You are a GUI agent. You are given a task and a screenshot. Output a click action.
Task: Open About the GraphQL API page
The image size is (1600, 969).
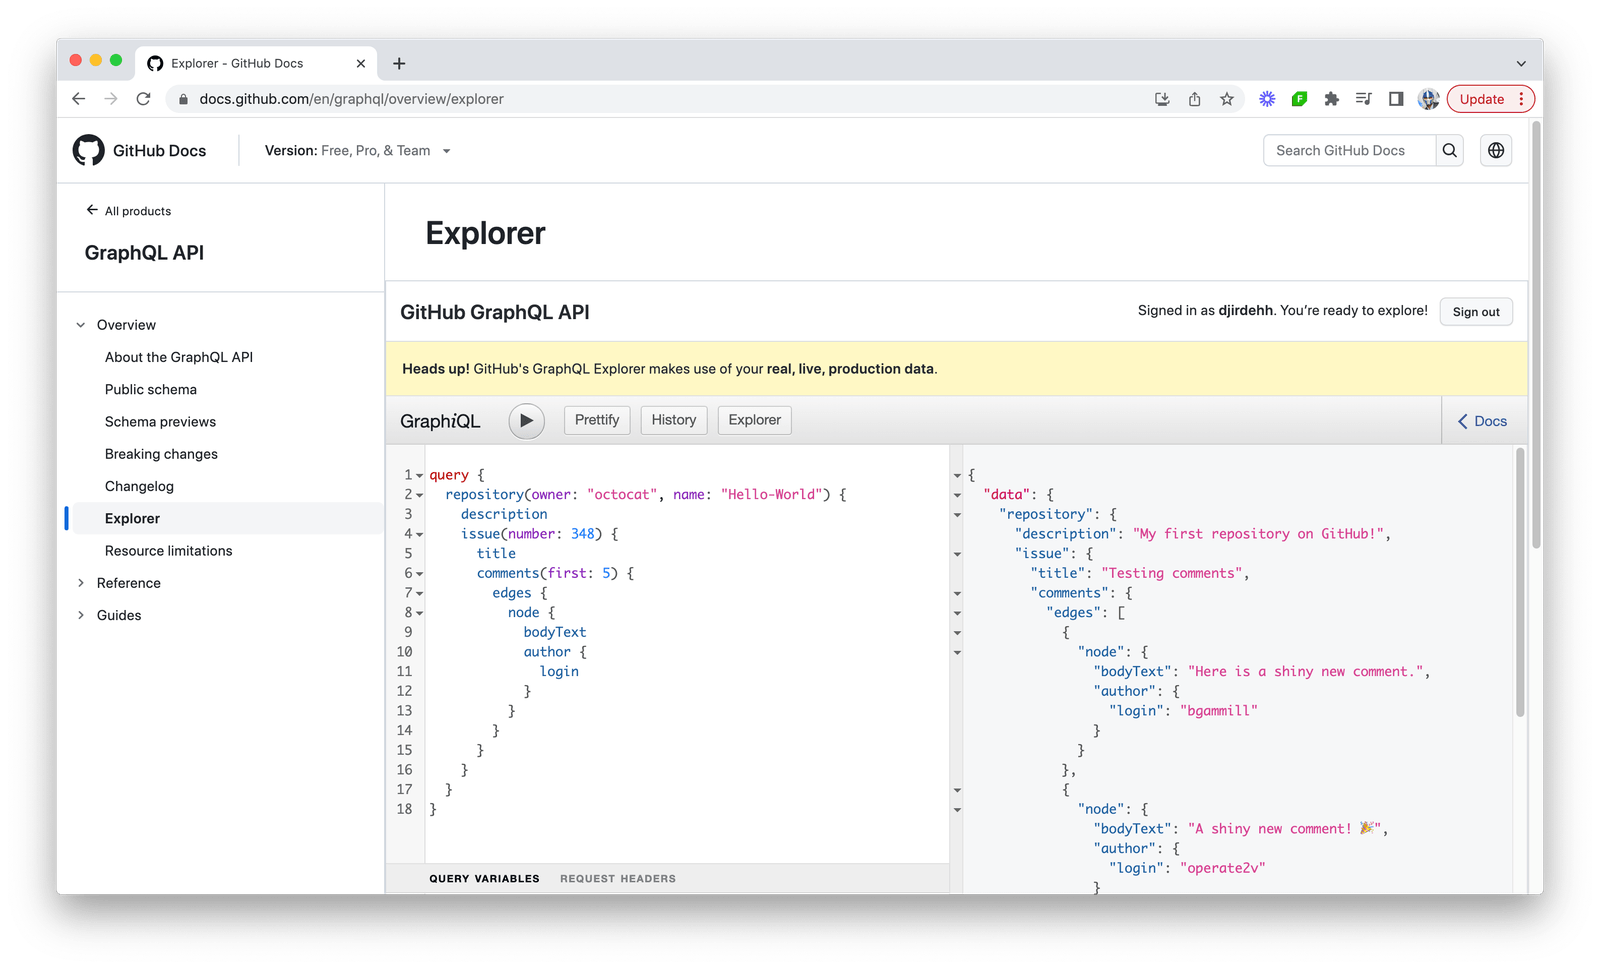pos(179,357)
